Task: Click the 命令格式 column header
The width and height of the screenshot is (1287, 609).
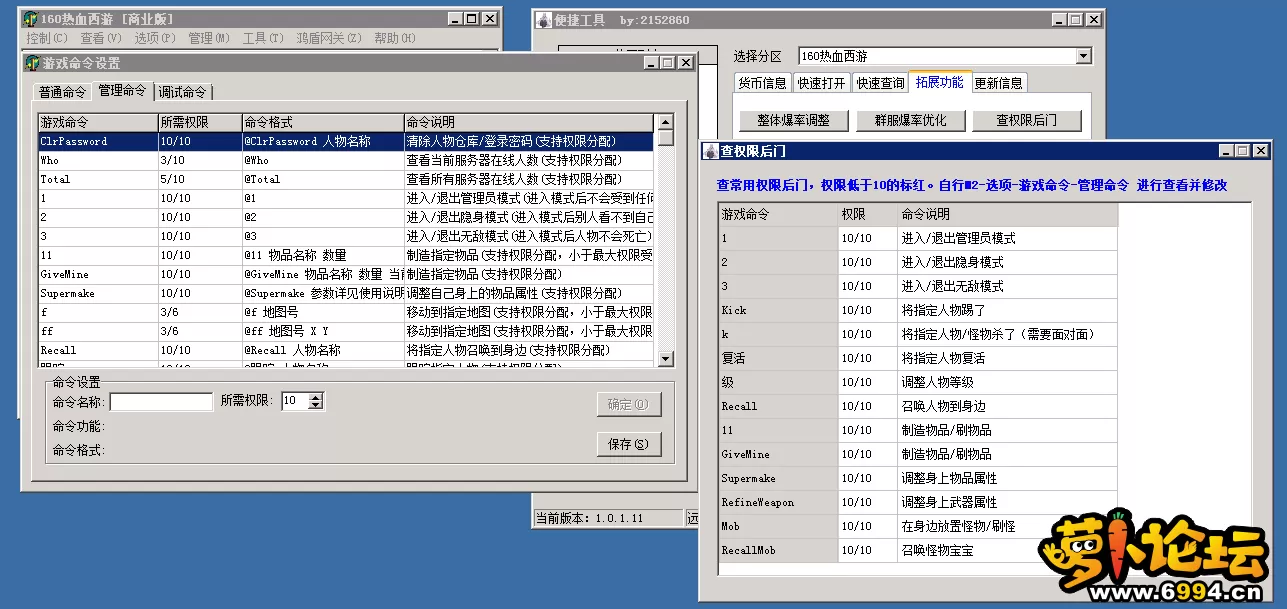Action: point(323,122)
